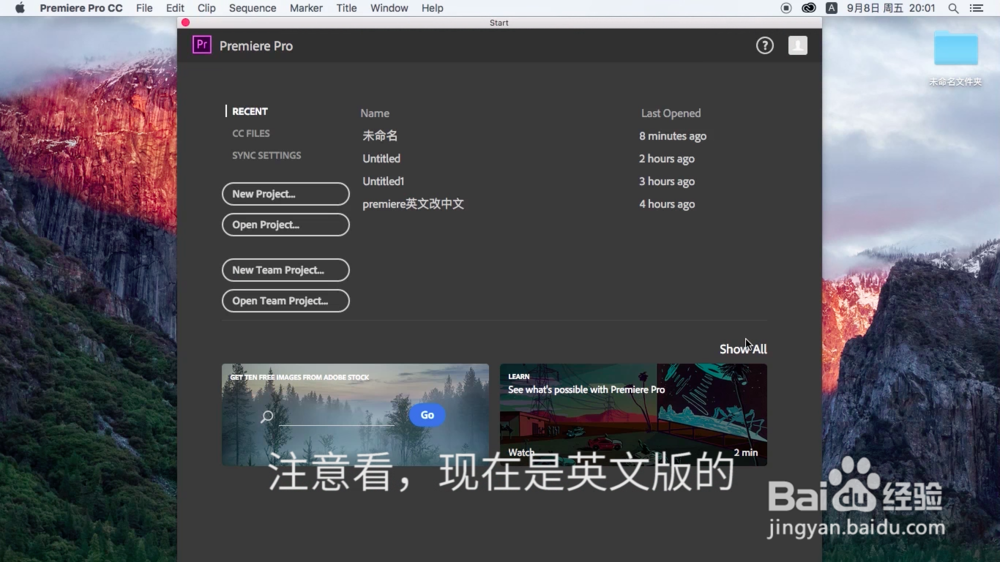Open the desktop folder 未命名文件夹
The image size is (1000, 562).
coord(955,58)
